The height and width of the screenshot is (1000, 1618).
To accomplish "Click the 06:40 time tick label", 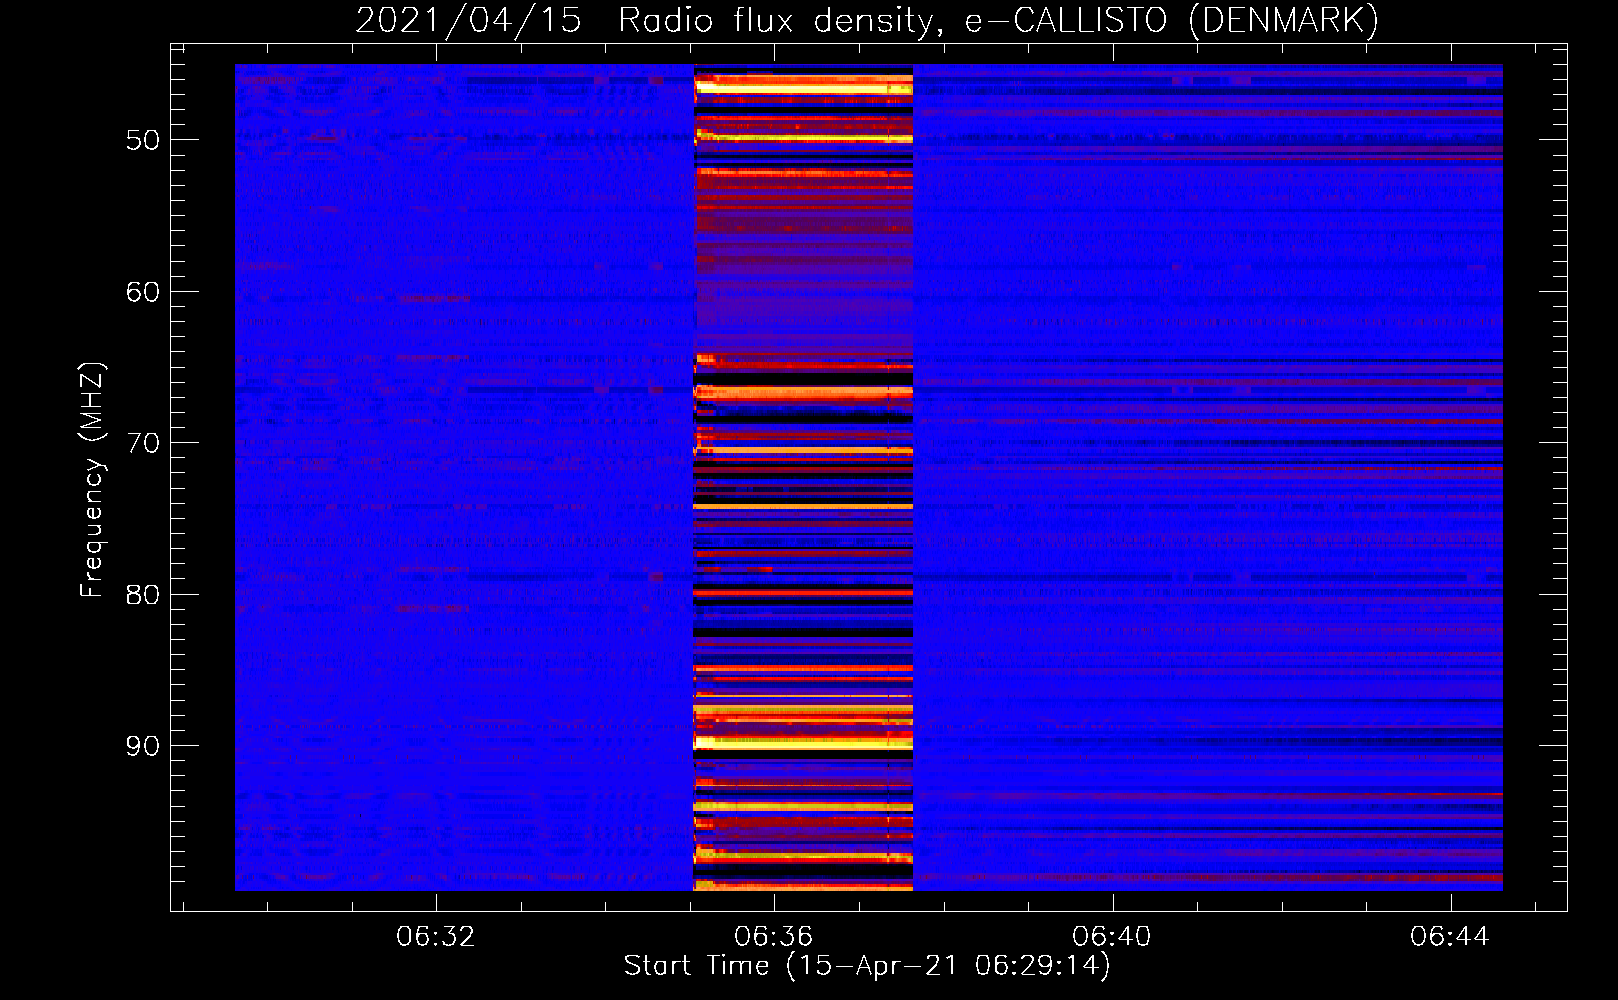I will (x=1111, y=936).
